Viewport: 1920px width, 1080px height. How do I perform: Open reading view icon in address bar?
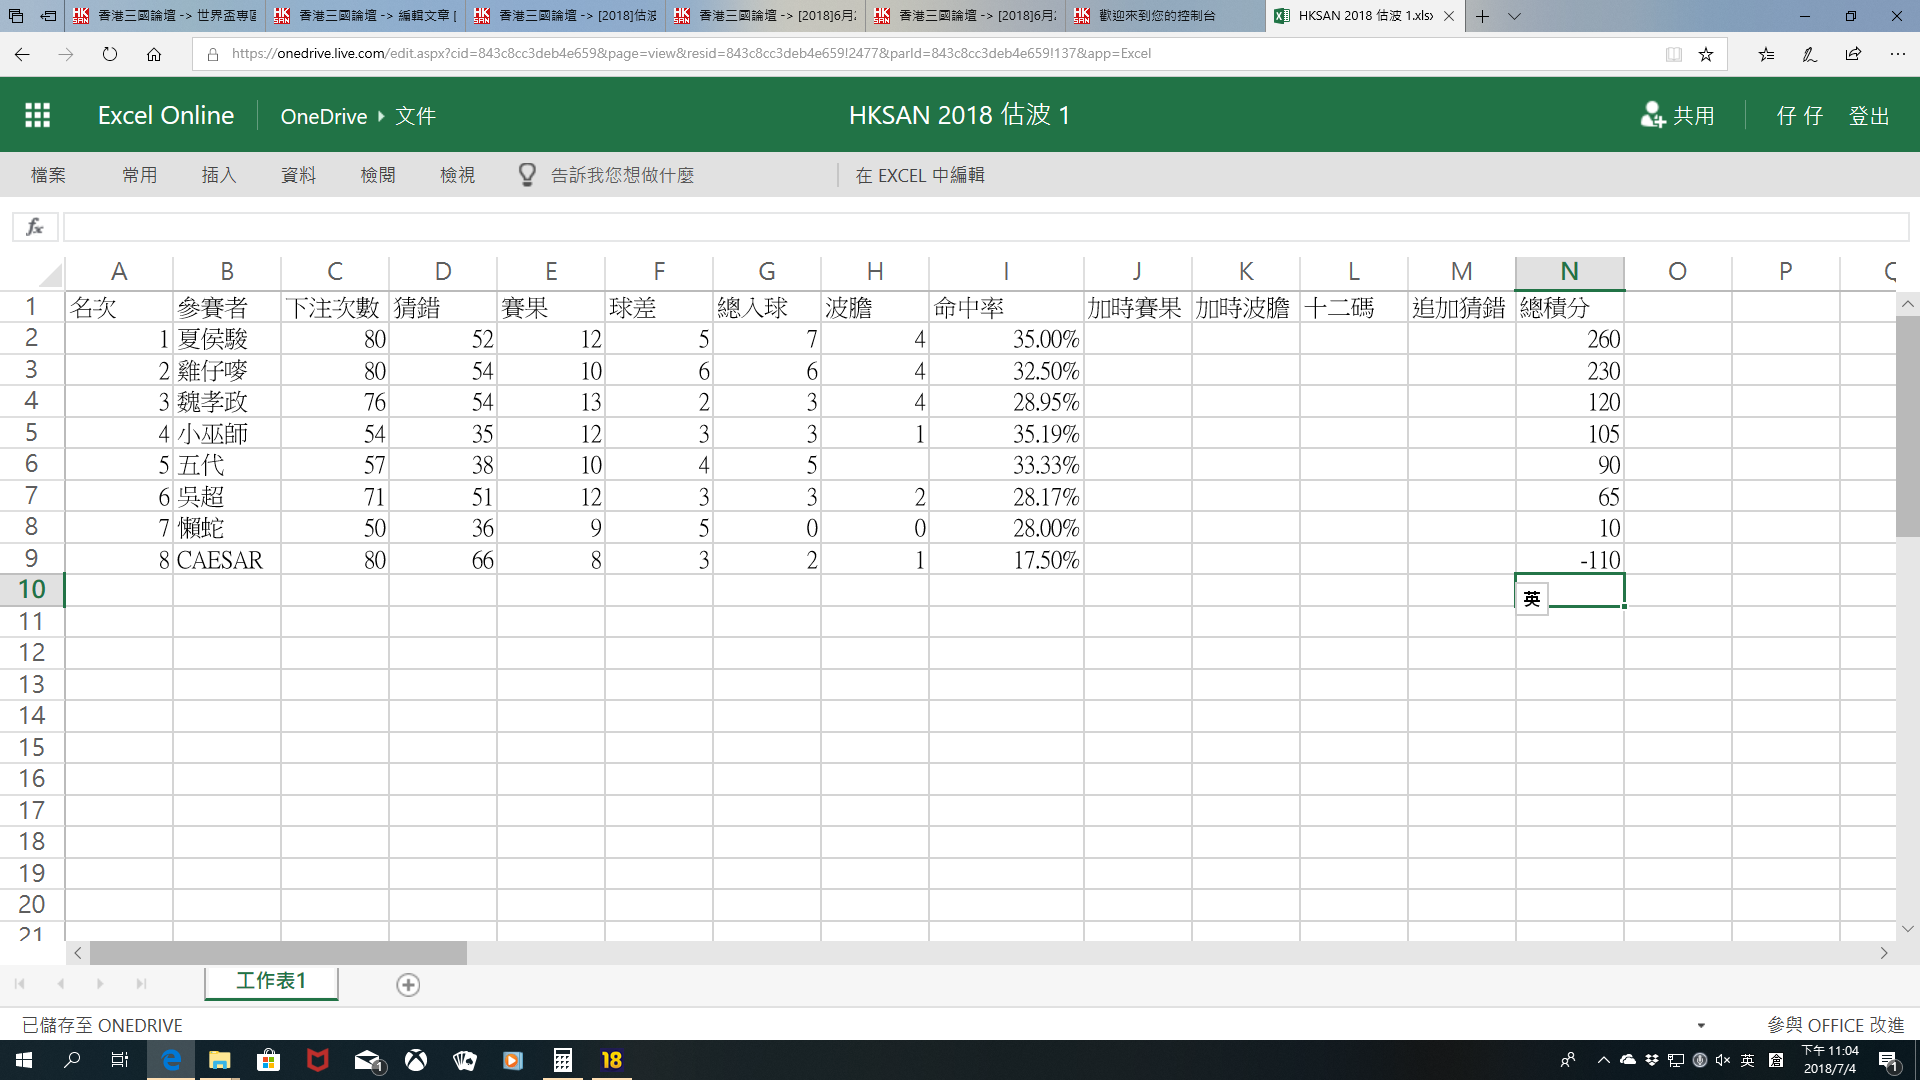(1673, 54)
